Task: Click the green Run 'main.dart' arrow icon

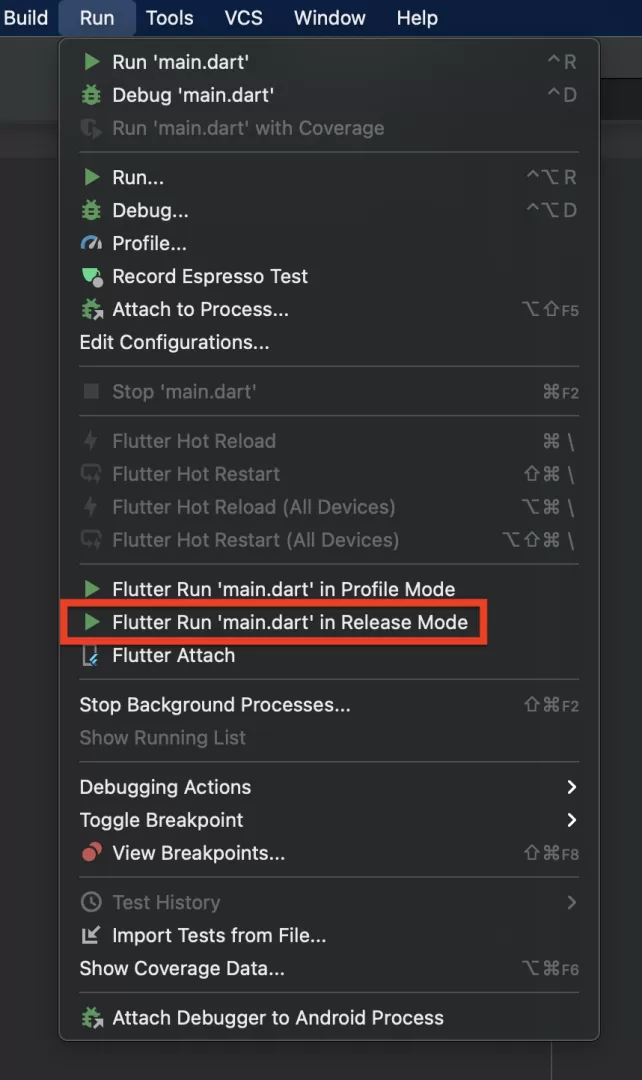Action: pyautogui.click(x=91, y=61)
